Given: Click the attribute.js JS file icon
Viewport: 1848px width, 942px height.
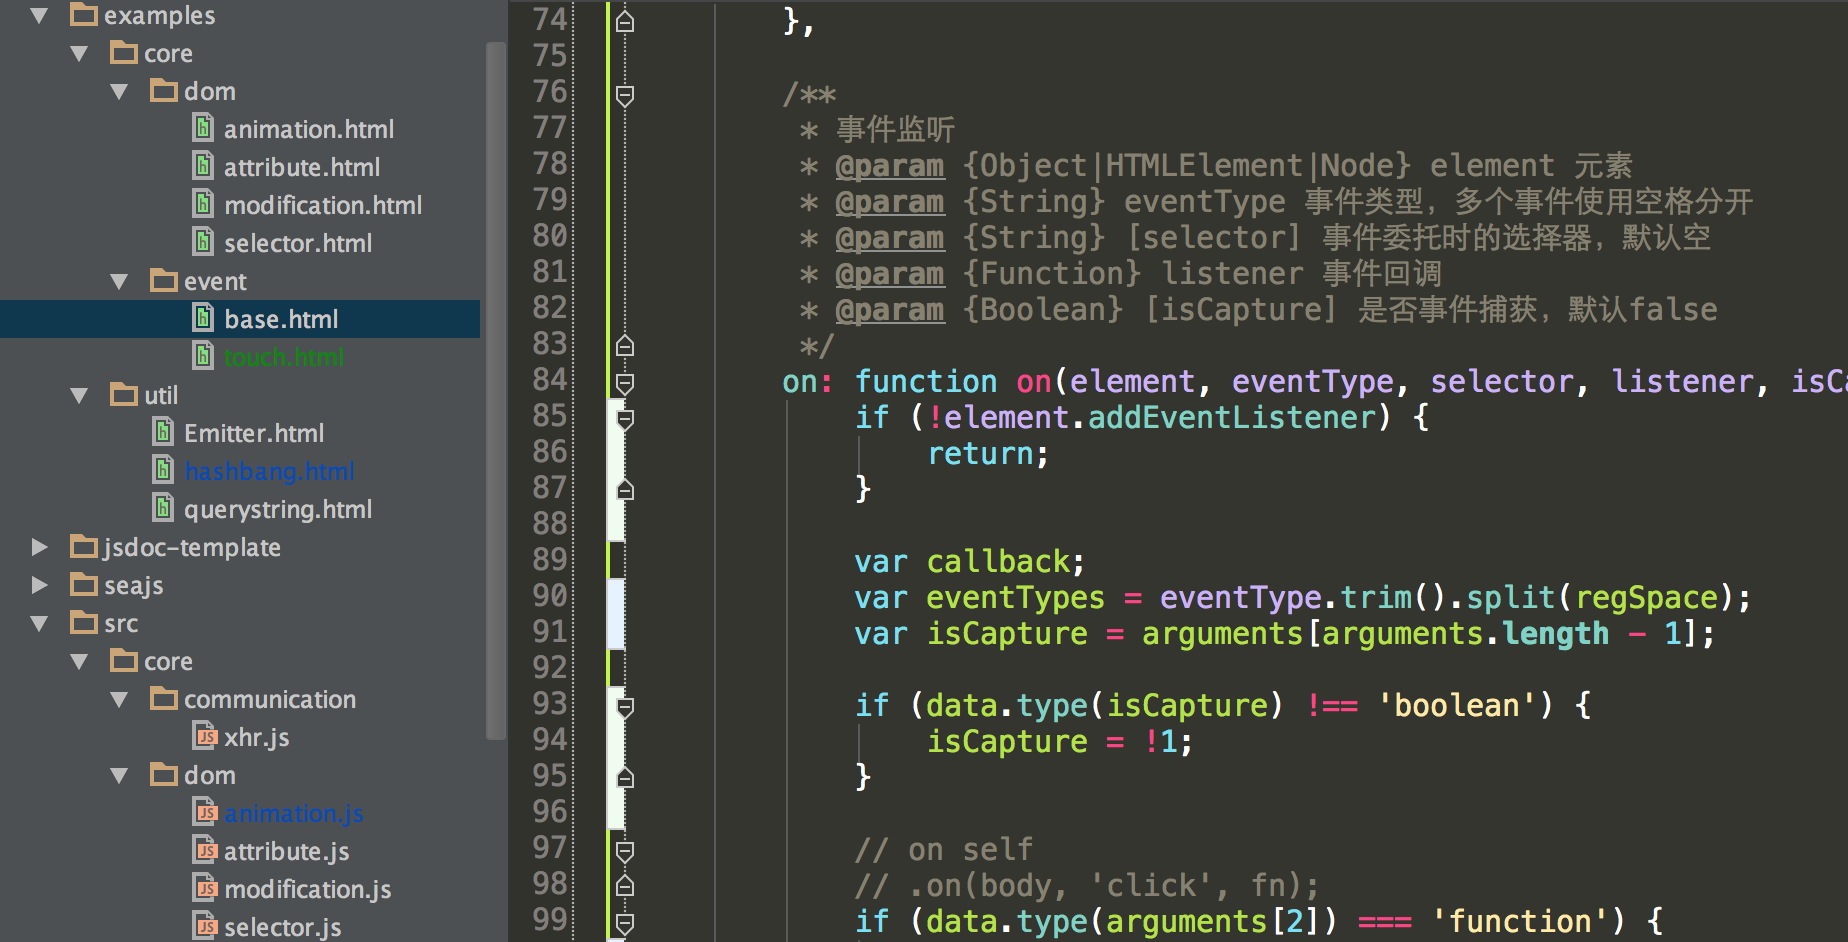Looking at the screenshot, I should (205, 850).
